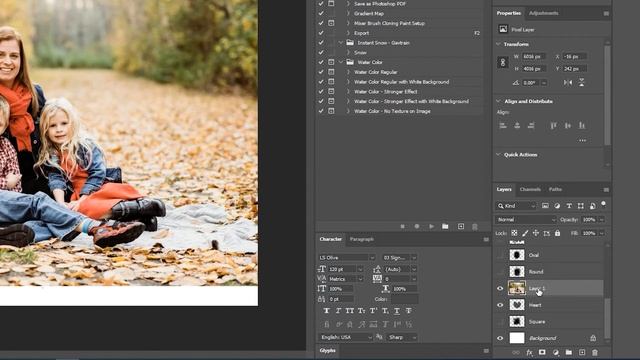
Task: Expand Water Color - Stronger Effect action
Action: pyautogui.click(x=348, y=91)
